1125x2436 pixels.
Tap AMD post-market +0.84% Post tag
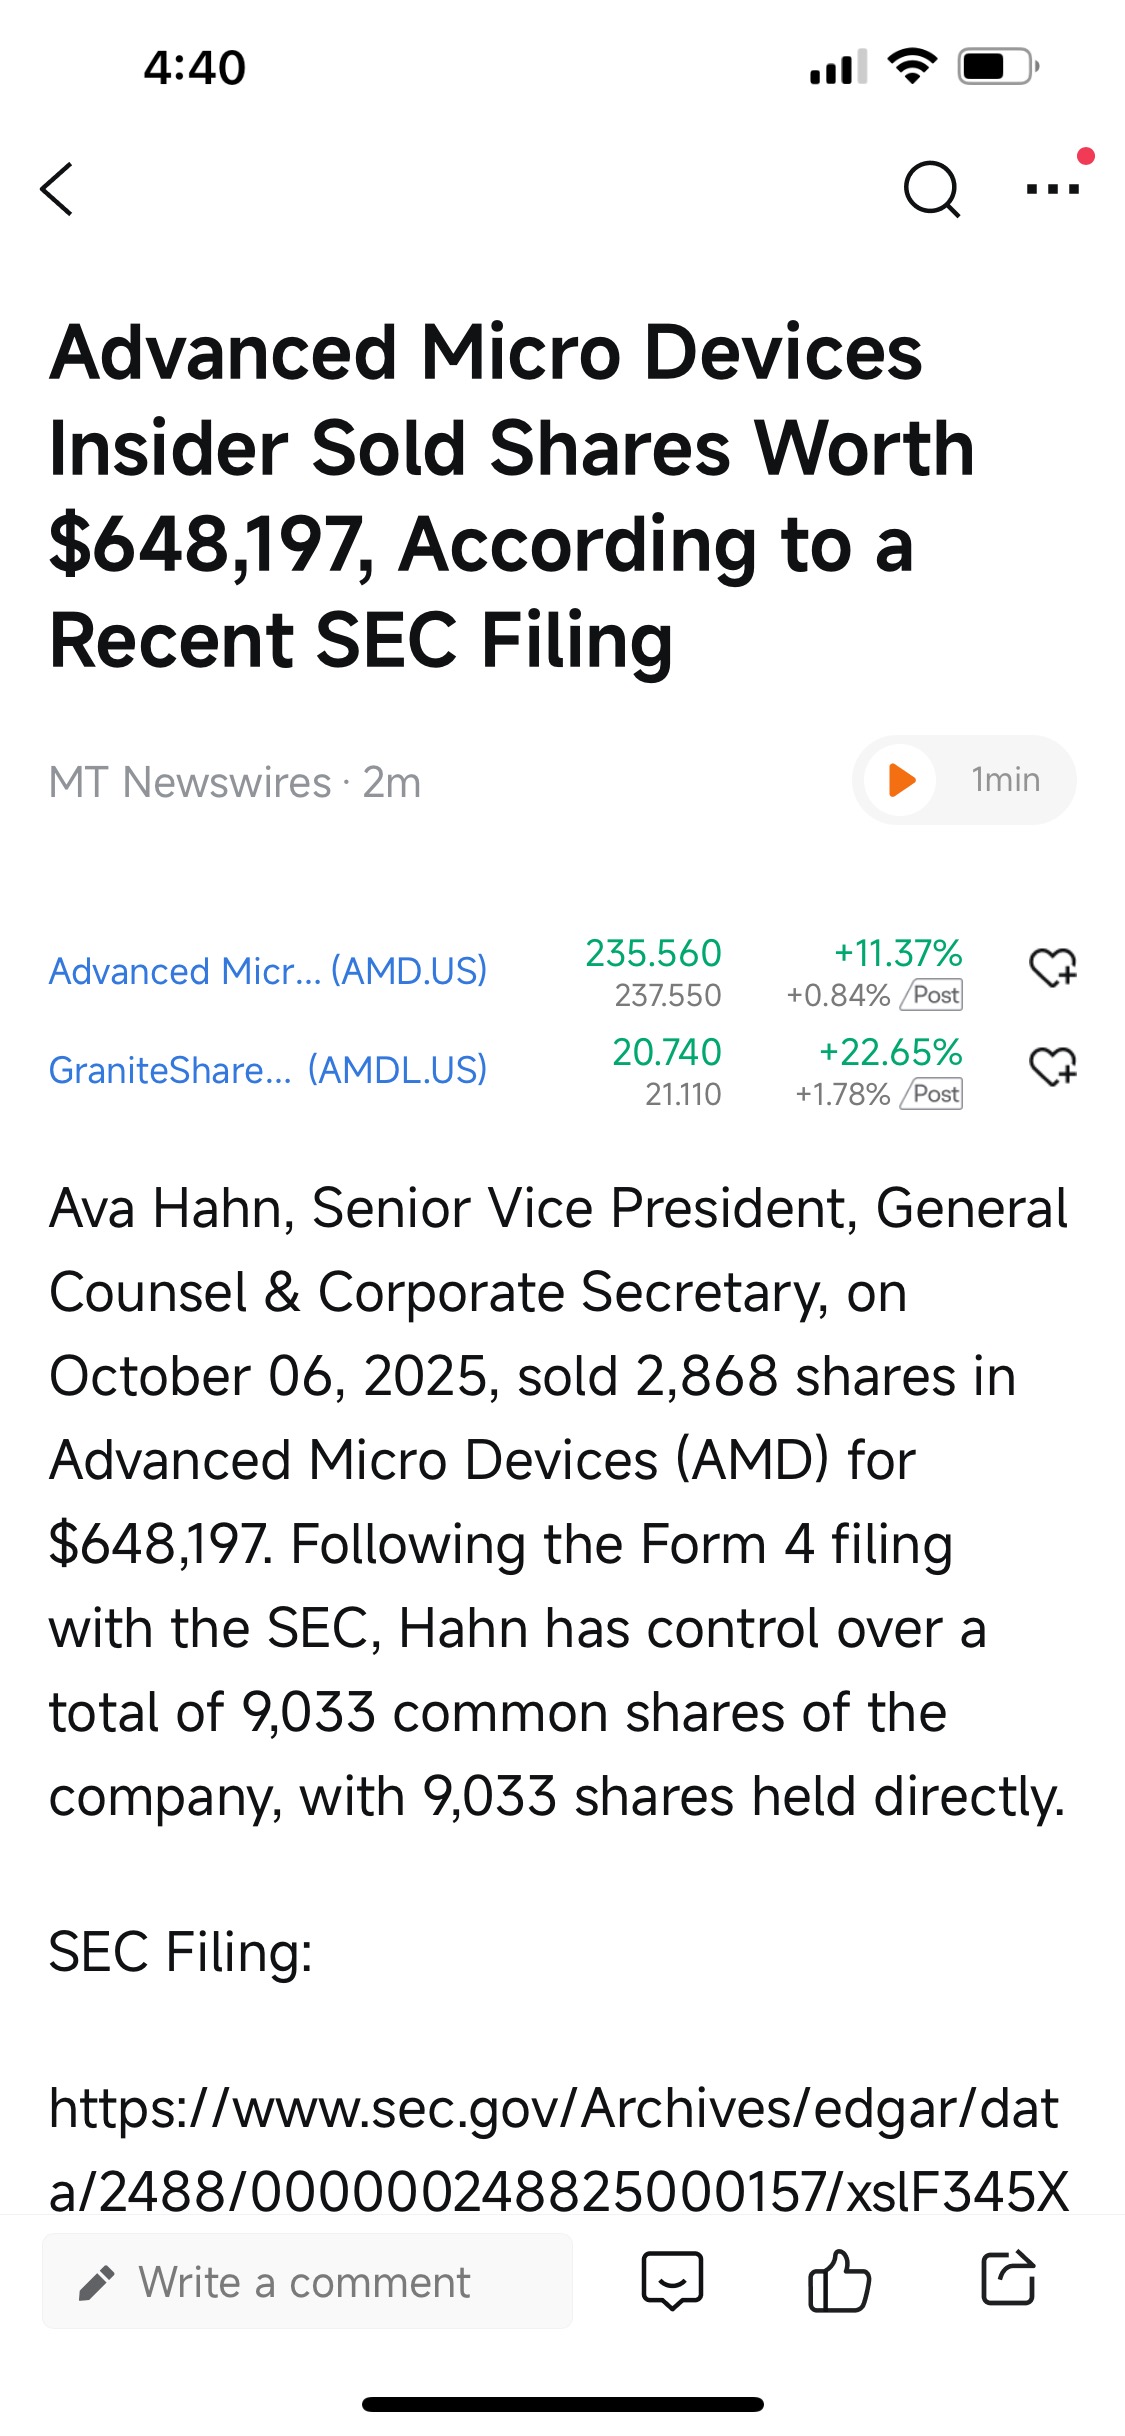[934, 996]
